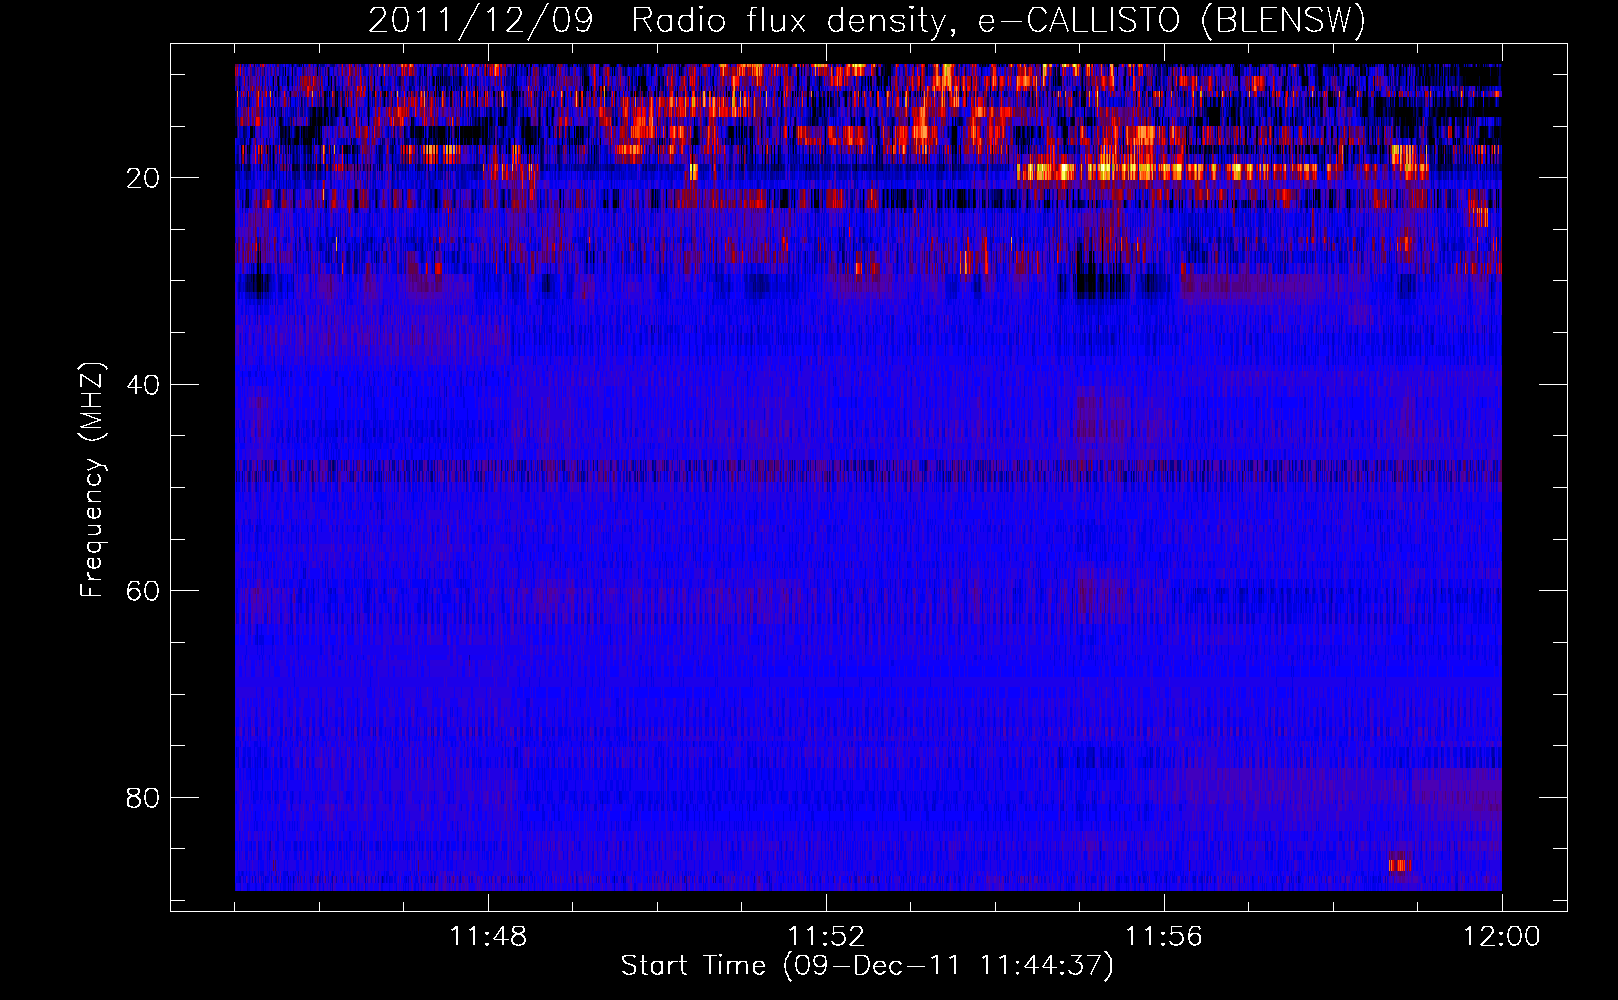The width and height of the screenshot is (1618, 1000).
Task: Click the "60" frequency tick label
Action: point(143,591)
